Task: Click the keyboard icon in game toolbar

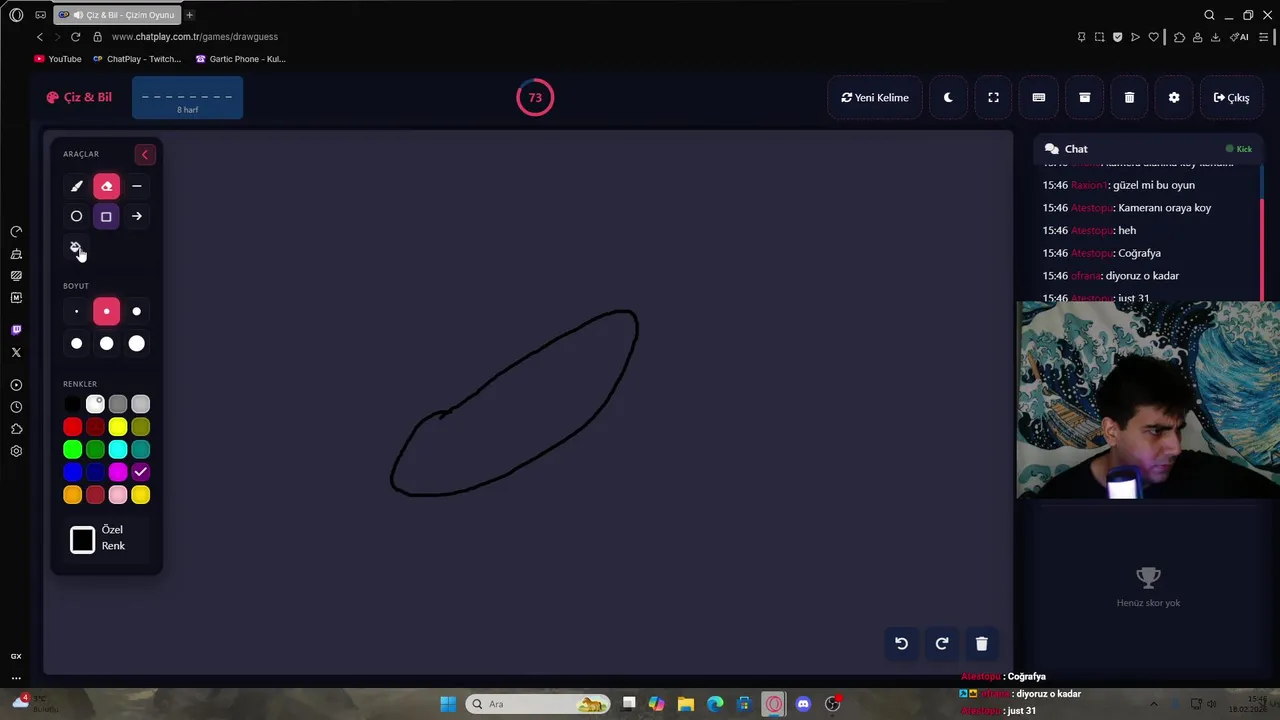Action: (1039, 98)
